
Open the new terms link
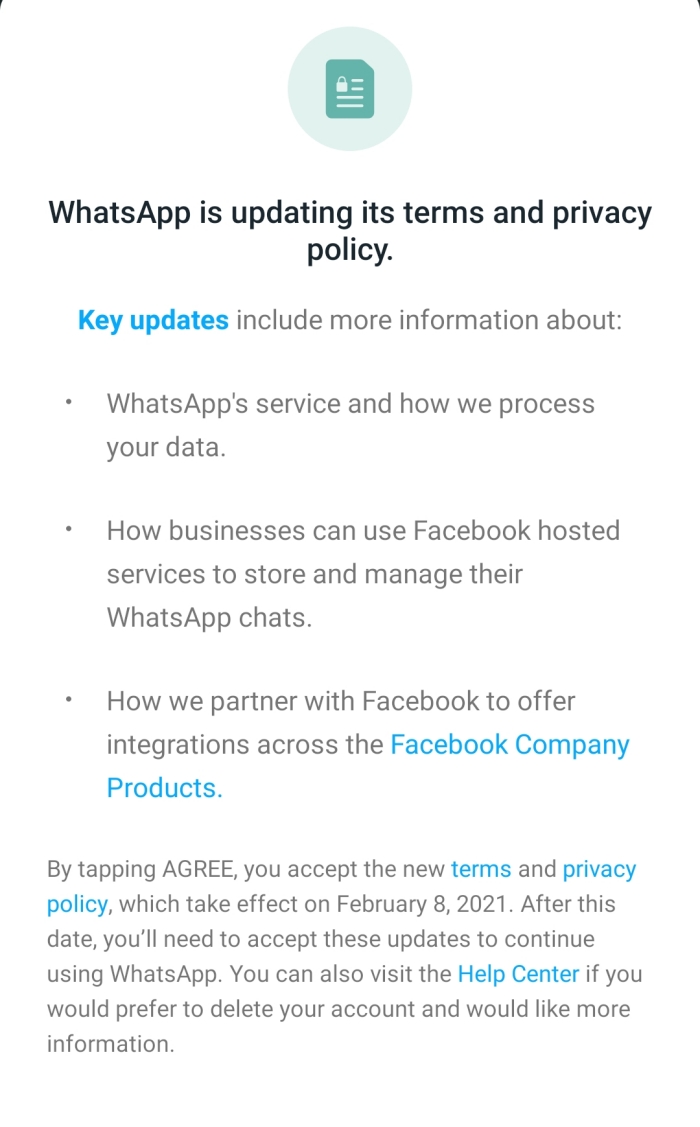(x=481, y=869)
